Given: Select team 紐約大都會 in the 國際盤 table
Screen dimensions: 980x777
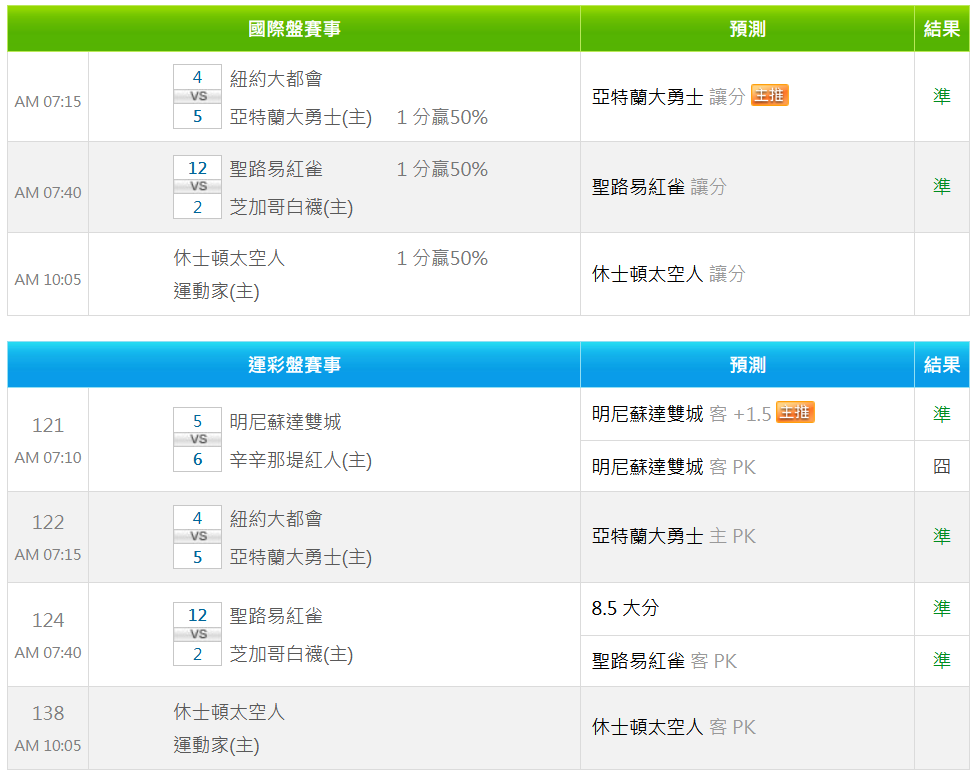Looking at the screenshot, I should [276, 79].
